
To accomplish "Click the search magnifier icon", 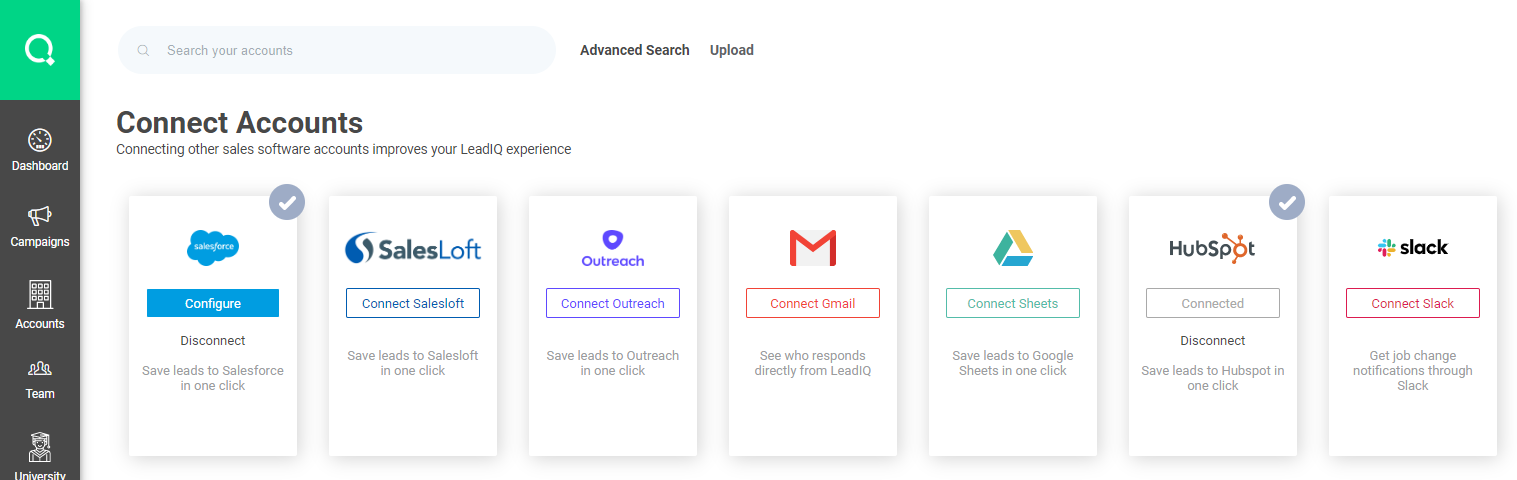I will pyautogui.click(x=144, y=51).
